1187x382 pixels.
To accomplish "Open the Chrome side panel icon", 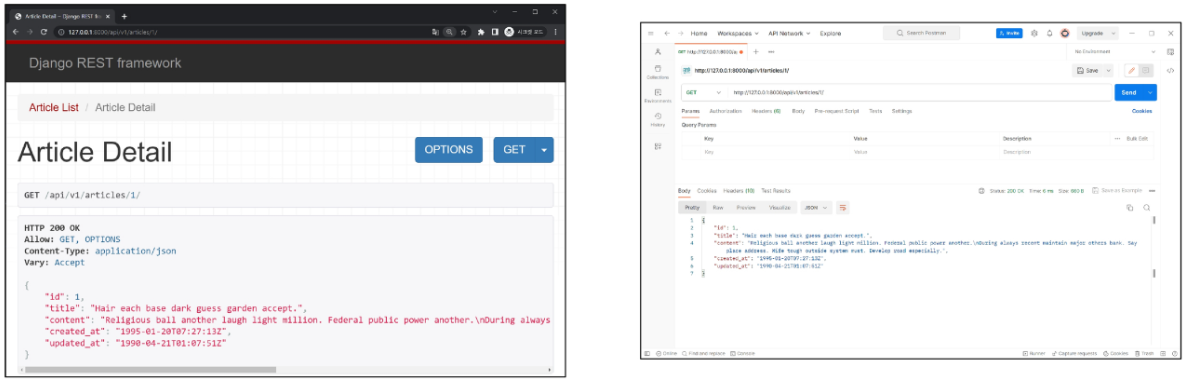I will pos(494,33).
